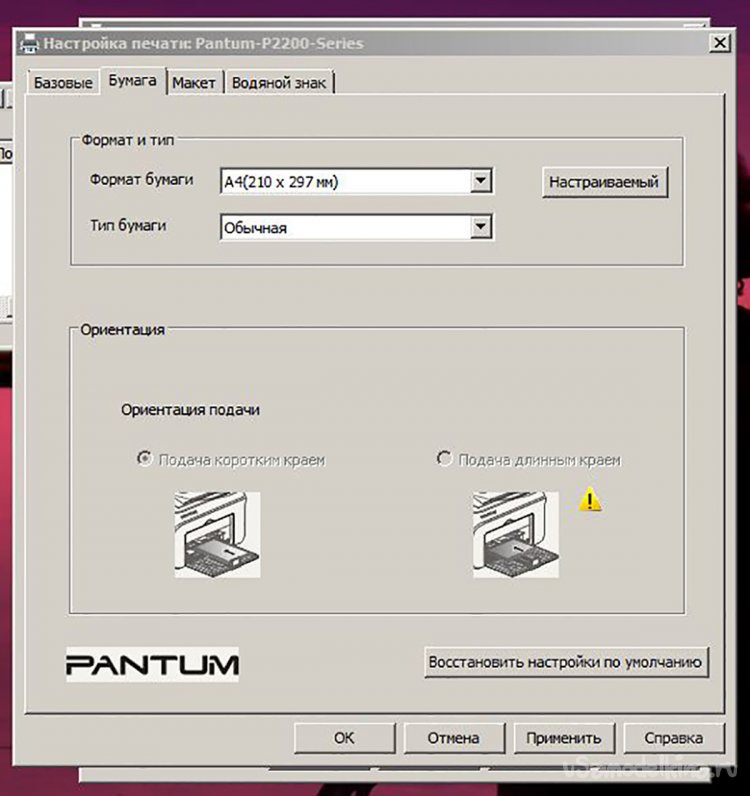Switch to the 'Макет' tab
The height and width of the screenshot is (796, 750).
[x=194, y=83]
